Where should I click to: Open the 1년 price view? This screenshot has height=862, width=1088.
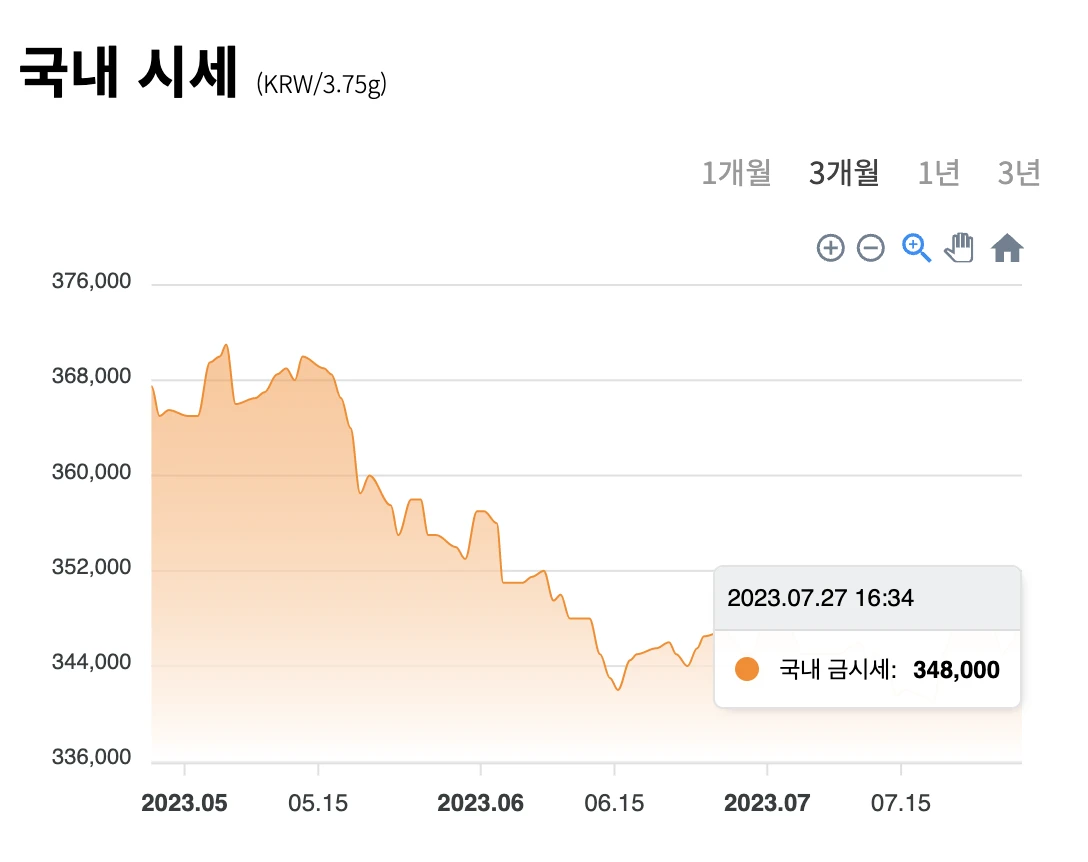pyautogui.click(x=938, y=173)
